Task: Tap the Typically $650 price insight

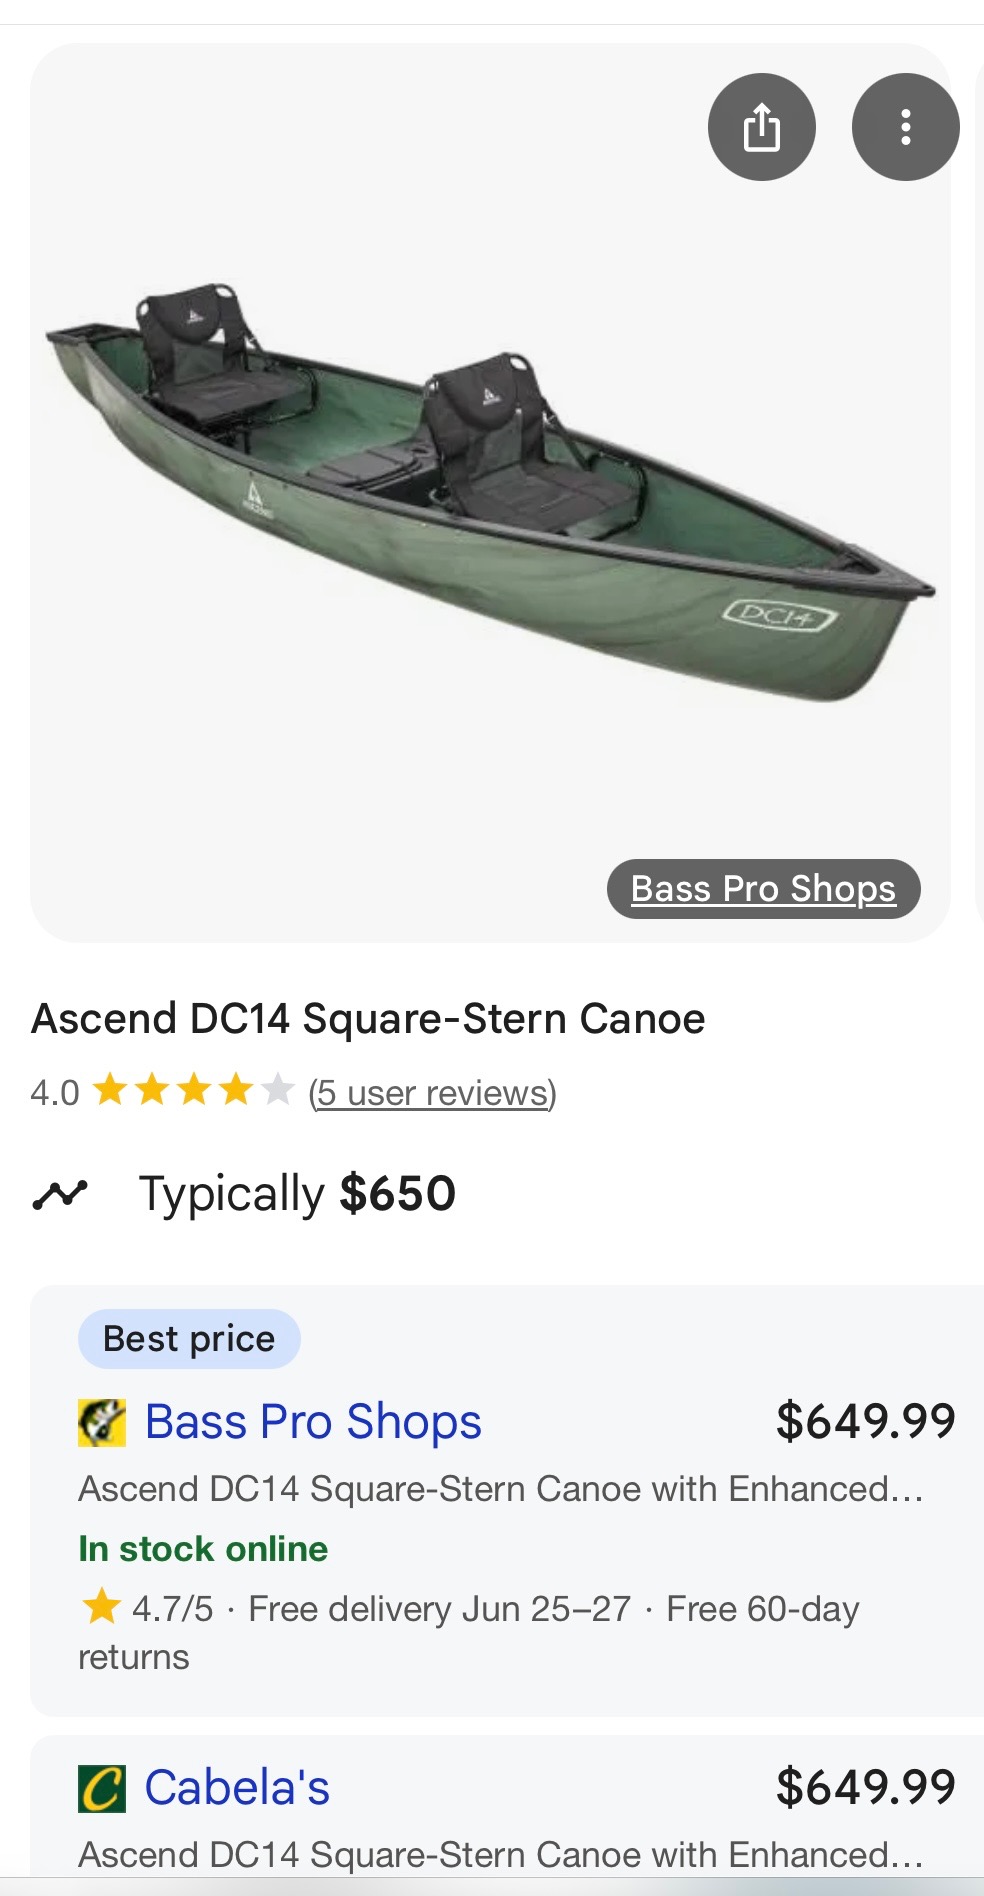Action: coord(297,1194)
